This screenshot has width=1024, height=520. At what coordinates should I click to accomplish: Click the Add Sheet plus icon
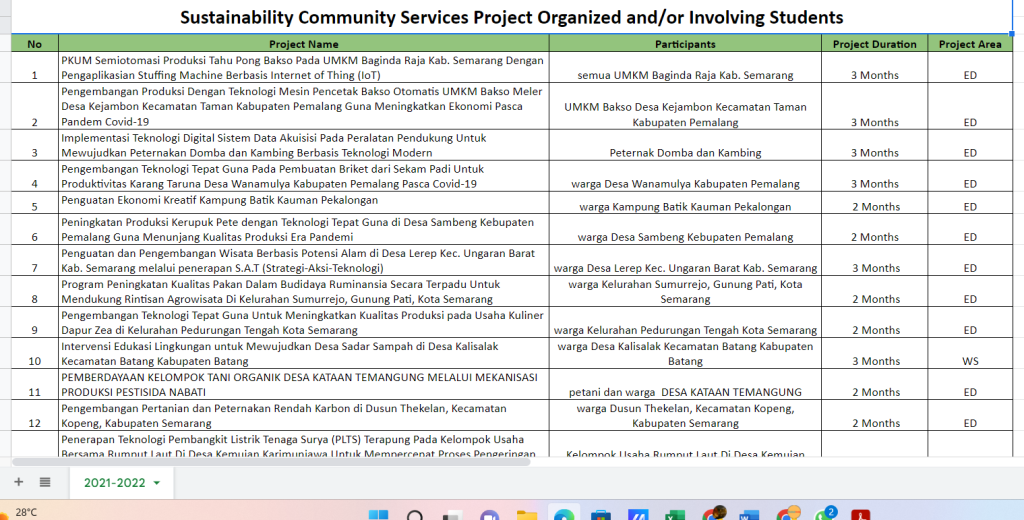click(x=18, y=482)
